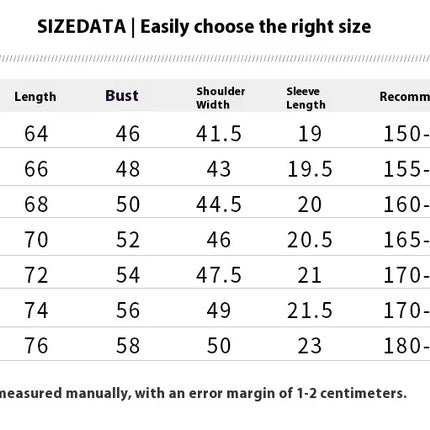The image size is (430, 430).
Task: Select bust value 54 cell
Action: pos(128,275)
